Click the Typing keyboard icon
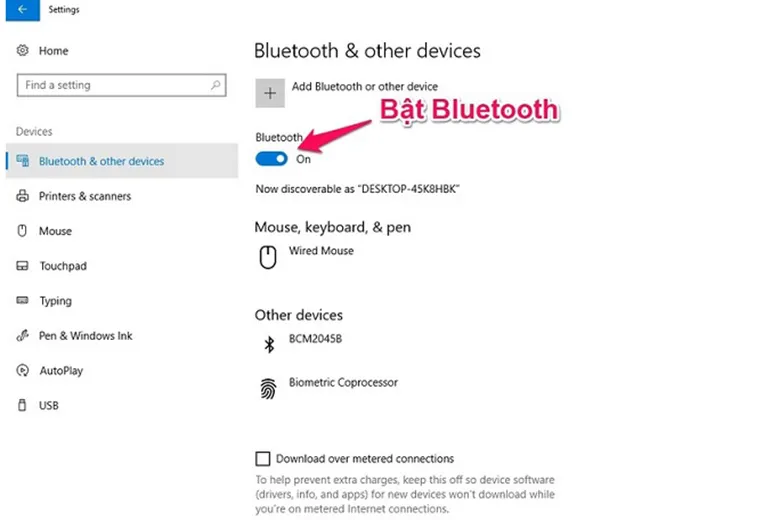The width and height of the screenshot is (780, 520). pos(22,301)
